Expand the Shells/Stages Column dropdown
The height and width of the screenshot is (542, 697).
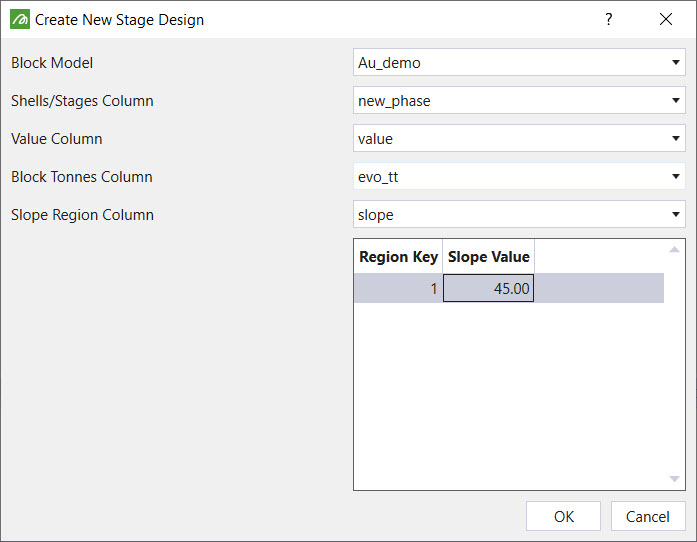[676, 101]
